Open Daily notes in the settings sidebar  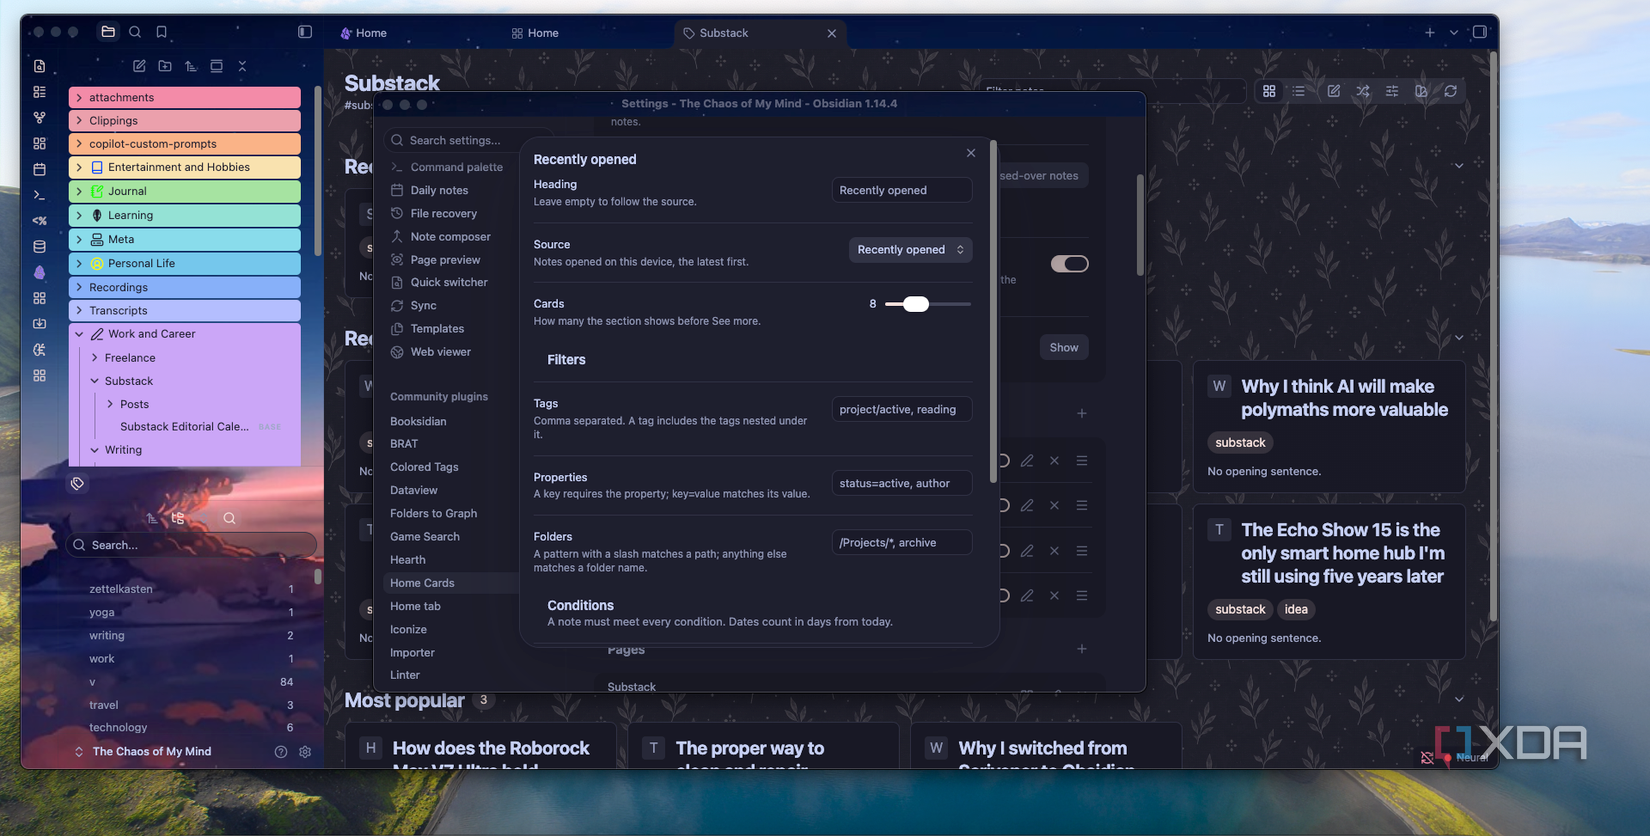[x=439, y=190]
